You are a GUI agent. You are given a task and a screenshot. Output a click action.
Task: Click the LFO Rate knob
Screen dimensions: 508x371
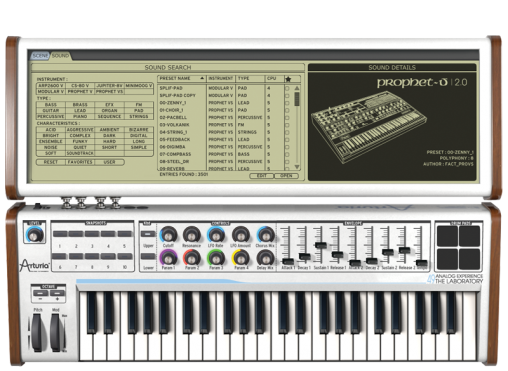pyautogui.click(x=216, y=235)
